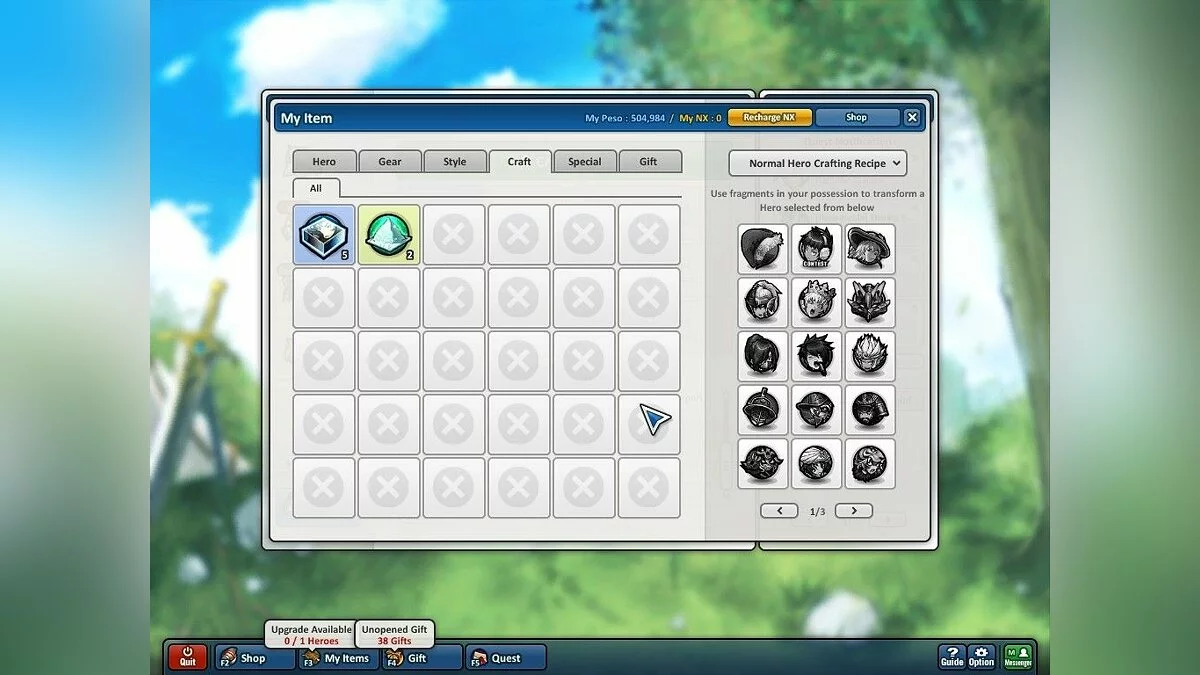Image resolution: width=1200 pixels, height=675 pixels.
Task: Select the spiky white-haired hero portrait
Action: point(869,356)
